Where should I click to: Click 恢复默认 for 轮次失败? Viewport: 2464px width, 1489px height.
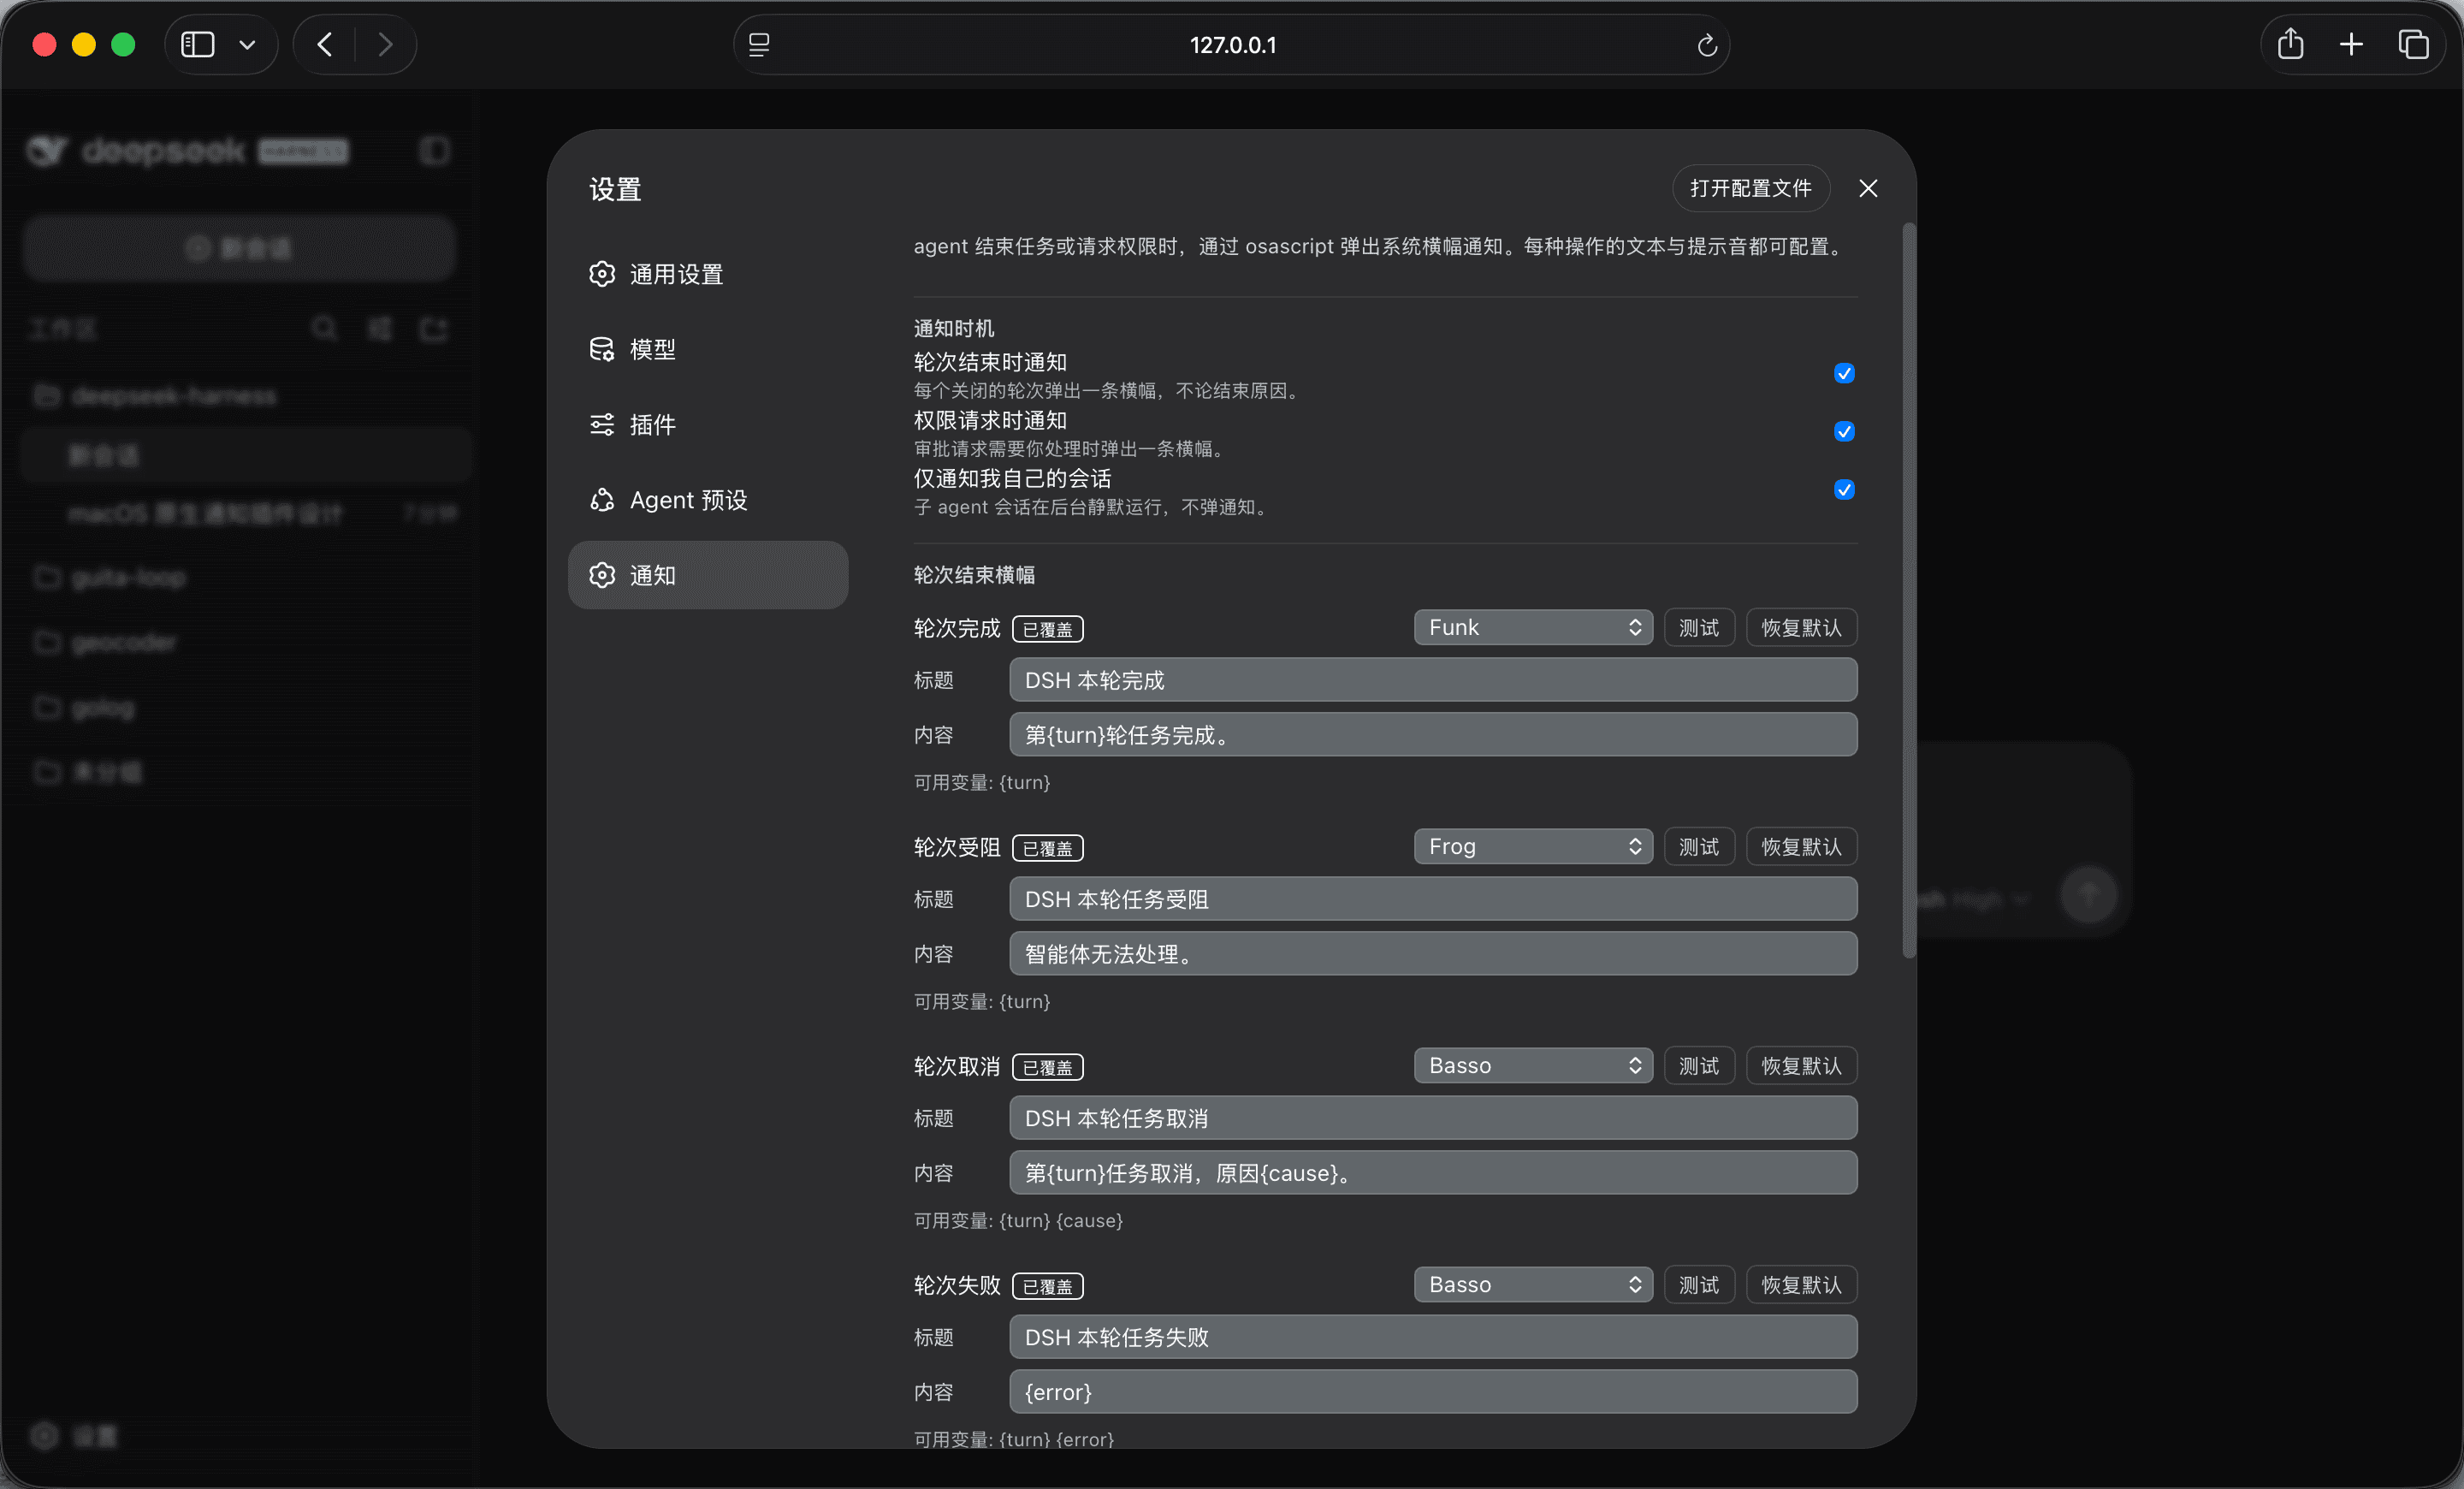(x=1801, y=1284)
